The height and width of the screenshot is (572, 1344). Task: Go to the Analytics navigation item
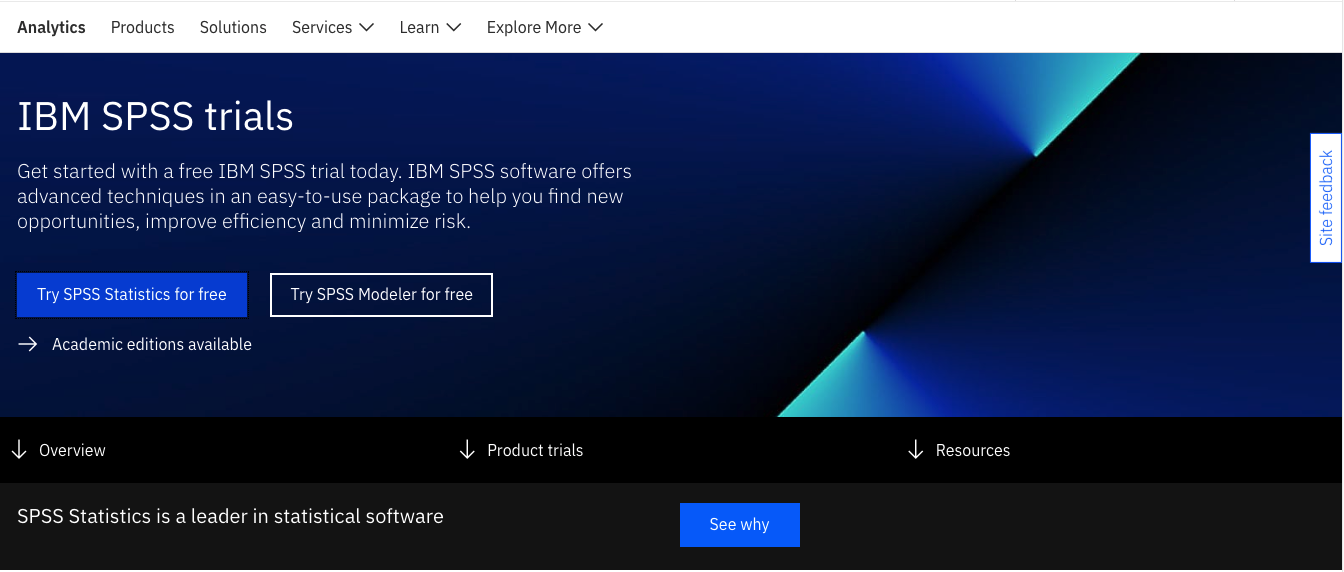click(x=51, y=28)
